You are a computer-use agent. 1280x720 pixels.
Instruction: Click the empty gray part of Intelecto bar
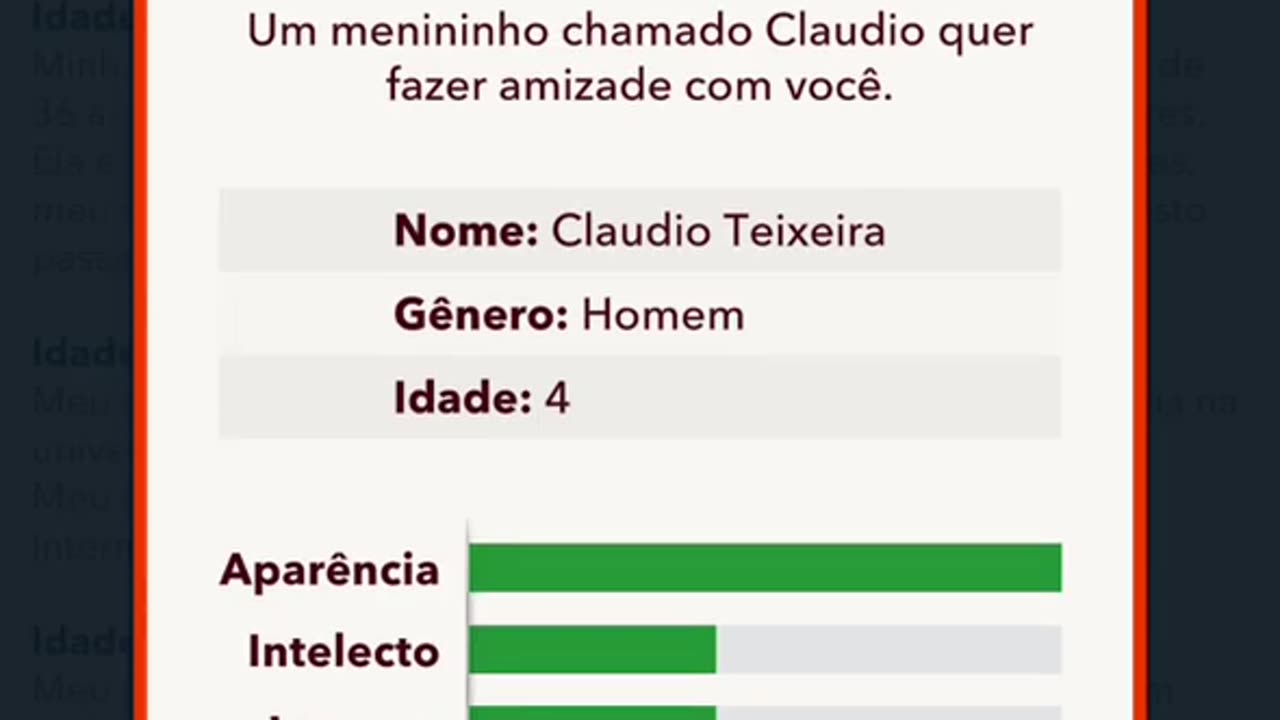[888, 649]
